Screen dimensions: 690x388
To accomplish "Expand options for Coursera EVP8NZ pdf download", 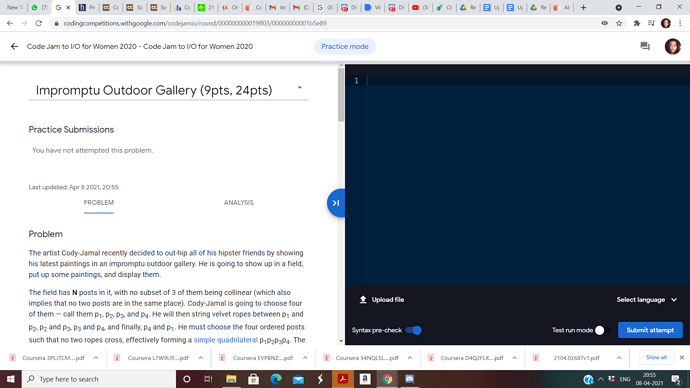I will [x=305, y=358].
